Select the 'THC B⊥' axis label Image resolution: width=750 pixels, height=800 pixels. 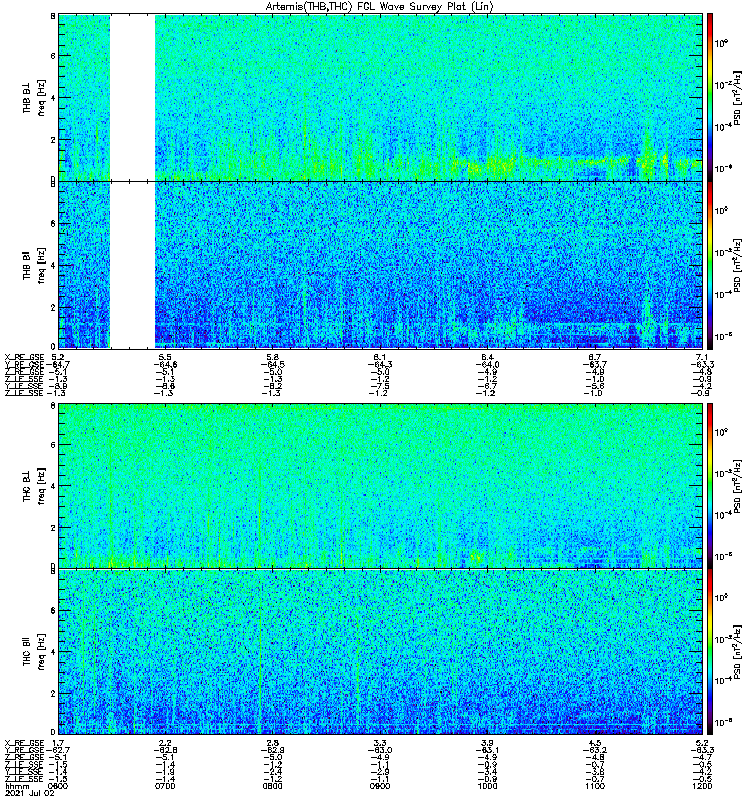[27, 486]
